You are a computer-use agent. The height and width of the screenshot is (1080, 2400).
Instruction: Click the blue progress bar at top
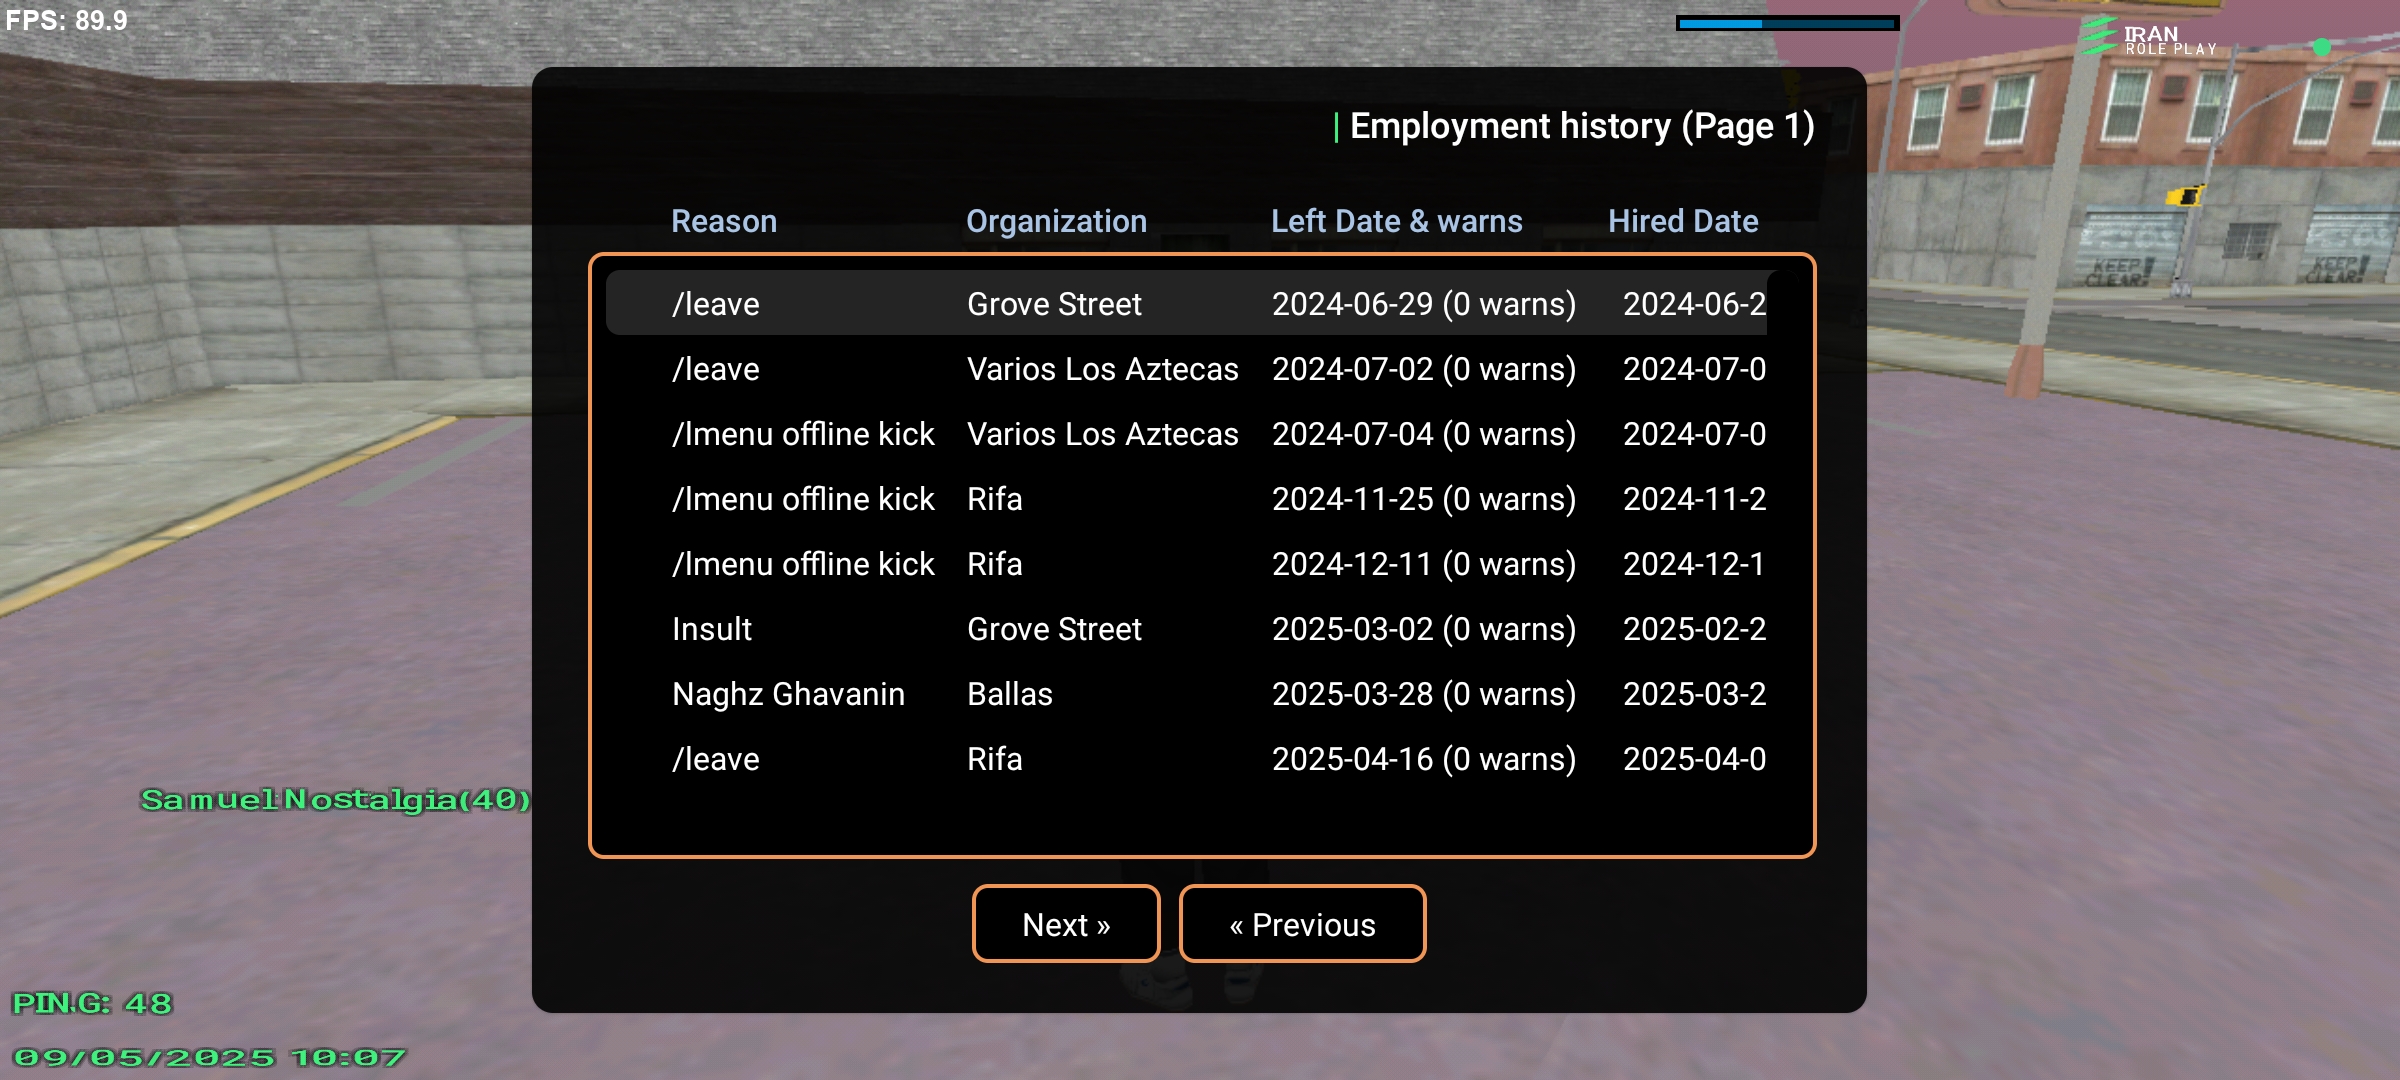1787,22
